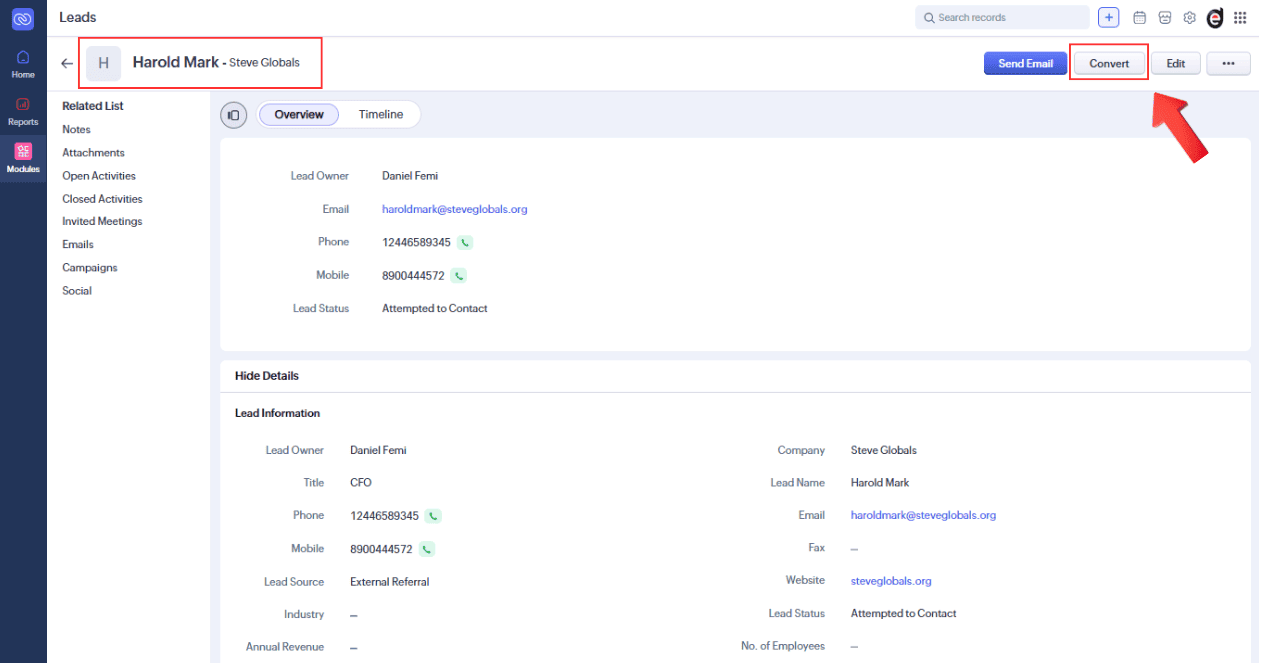Open the Modules section in the sidebar

coord(22,157)
